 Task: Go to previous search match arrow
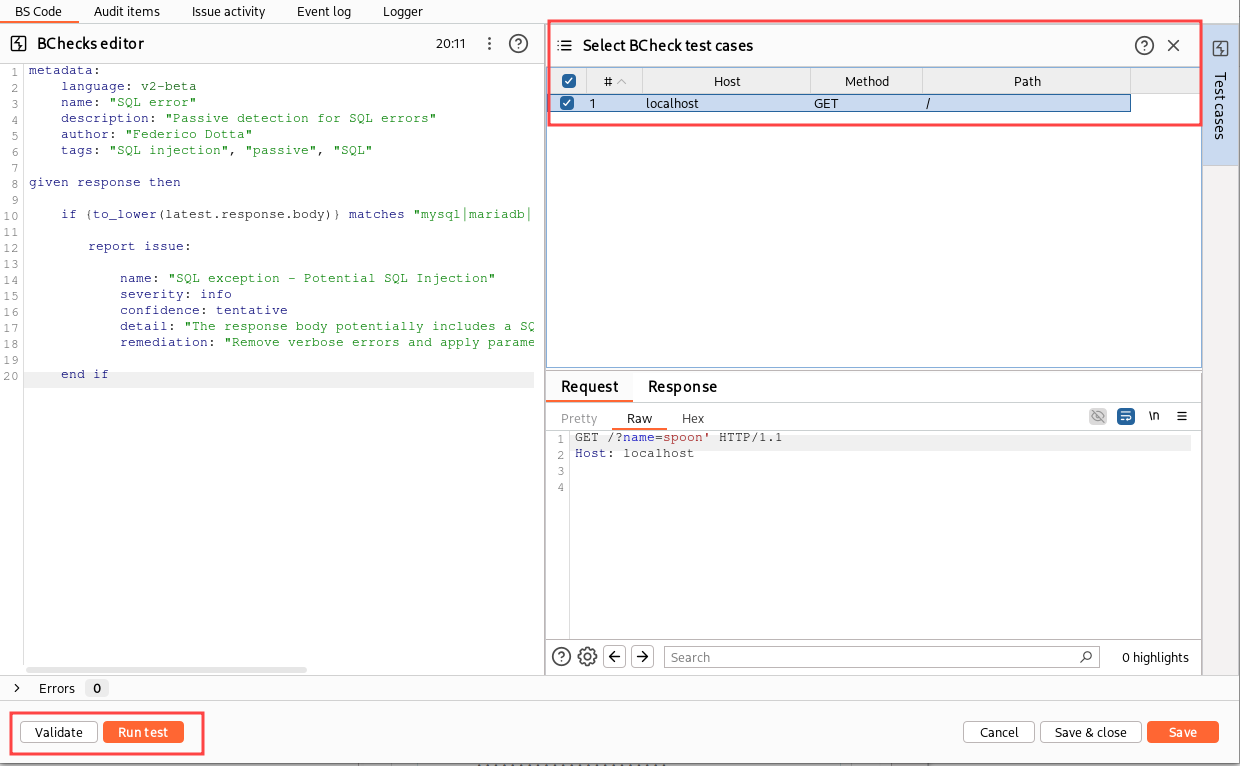click(x=615, y=657)
